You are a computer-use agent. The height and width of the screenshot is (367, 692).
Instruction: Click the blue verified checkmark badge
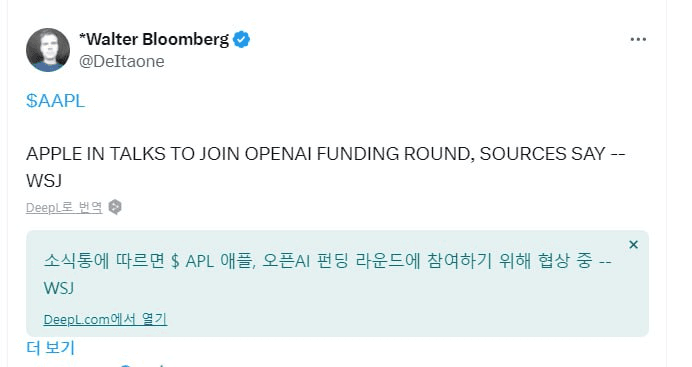tap(241, 39)
